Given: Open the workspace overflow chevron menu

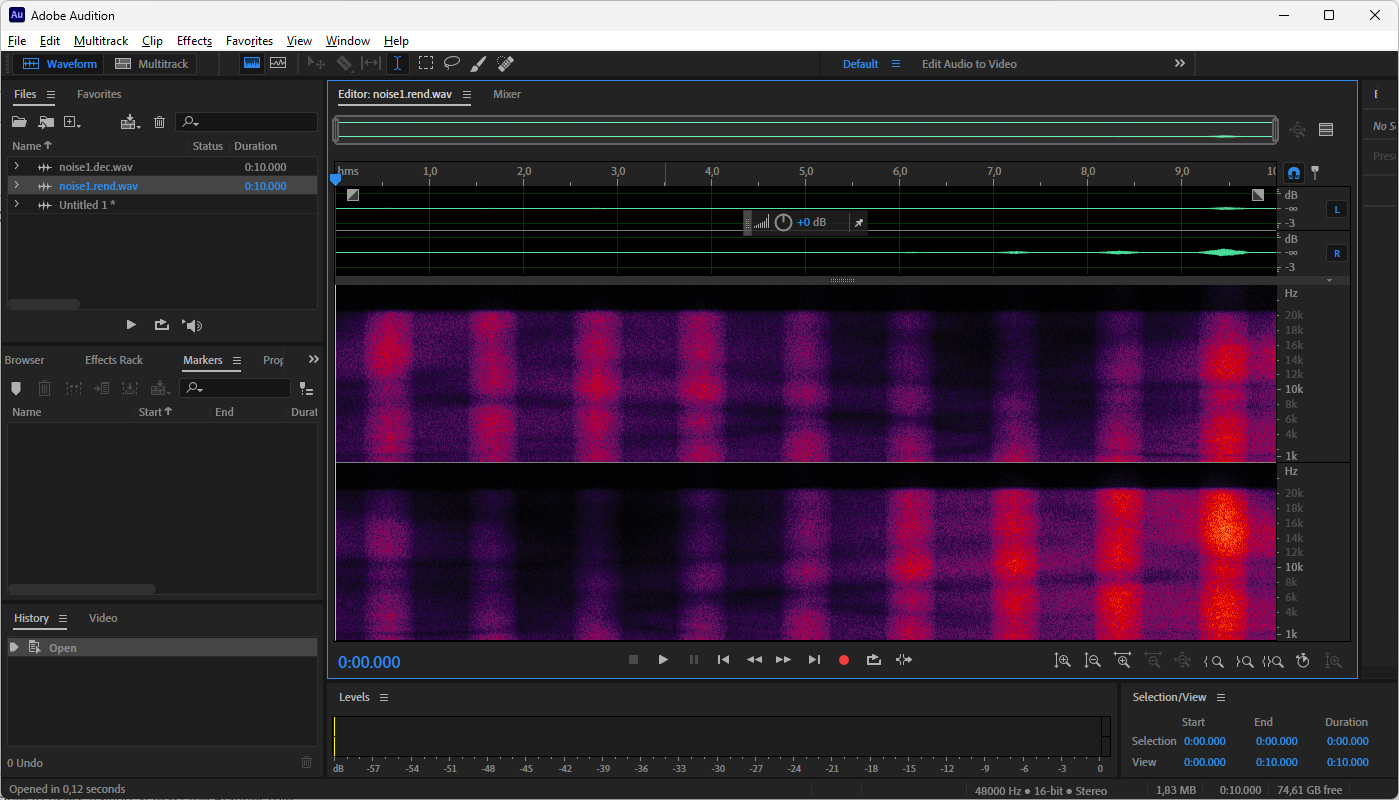Looking at the screenshot, I should pyautogui.click(x=1180, y=63).
